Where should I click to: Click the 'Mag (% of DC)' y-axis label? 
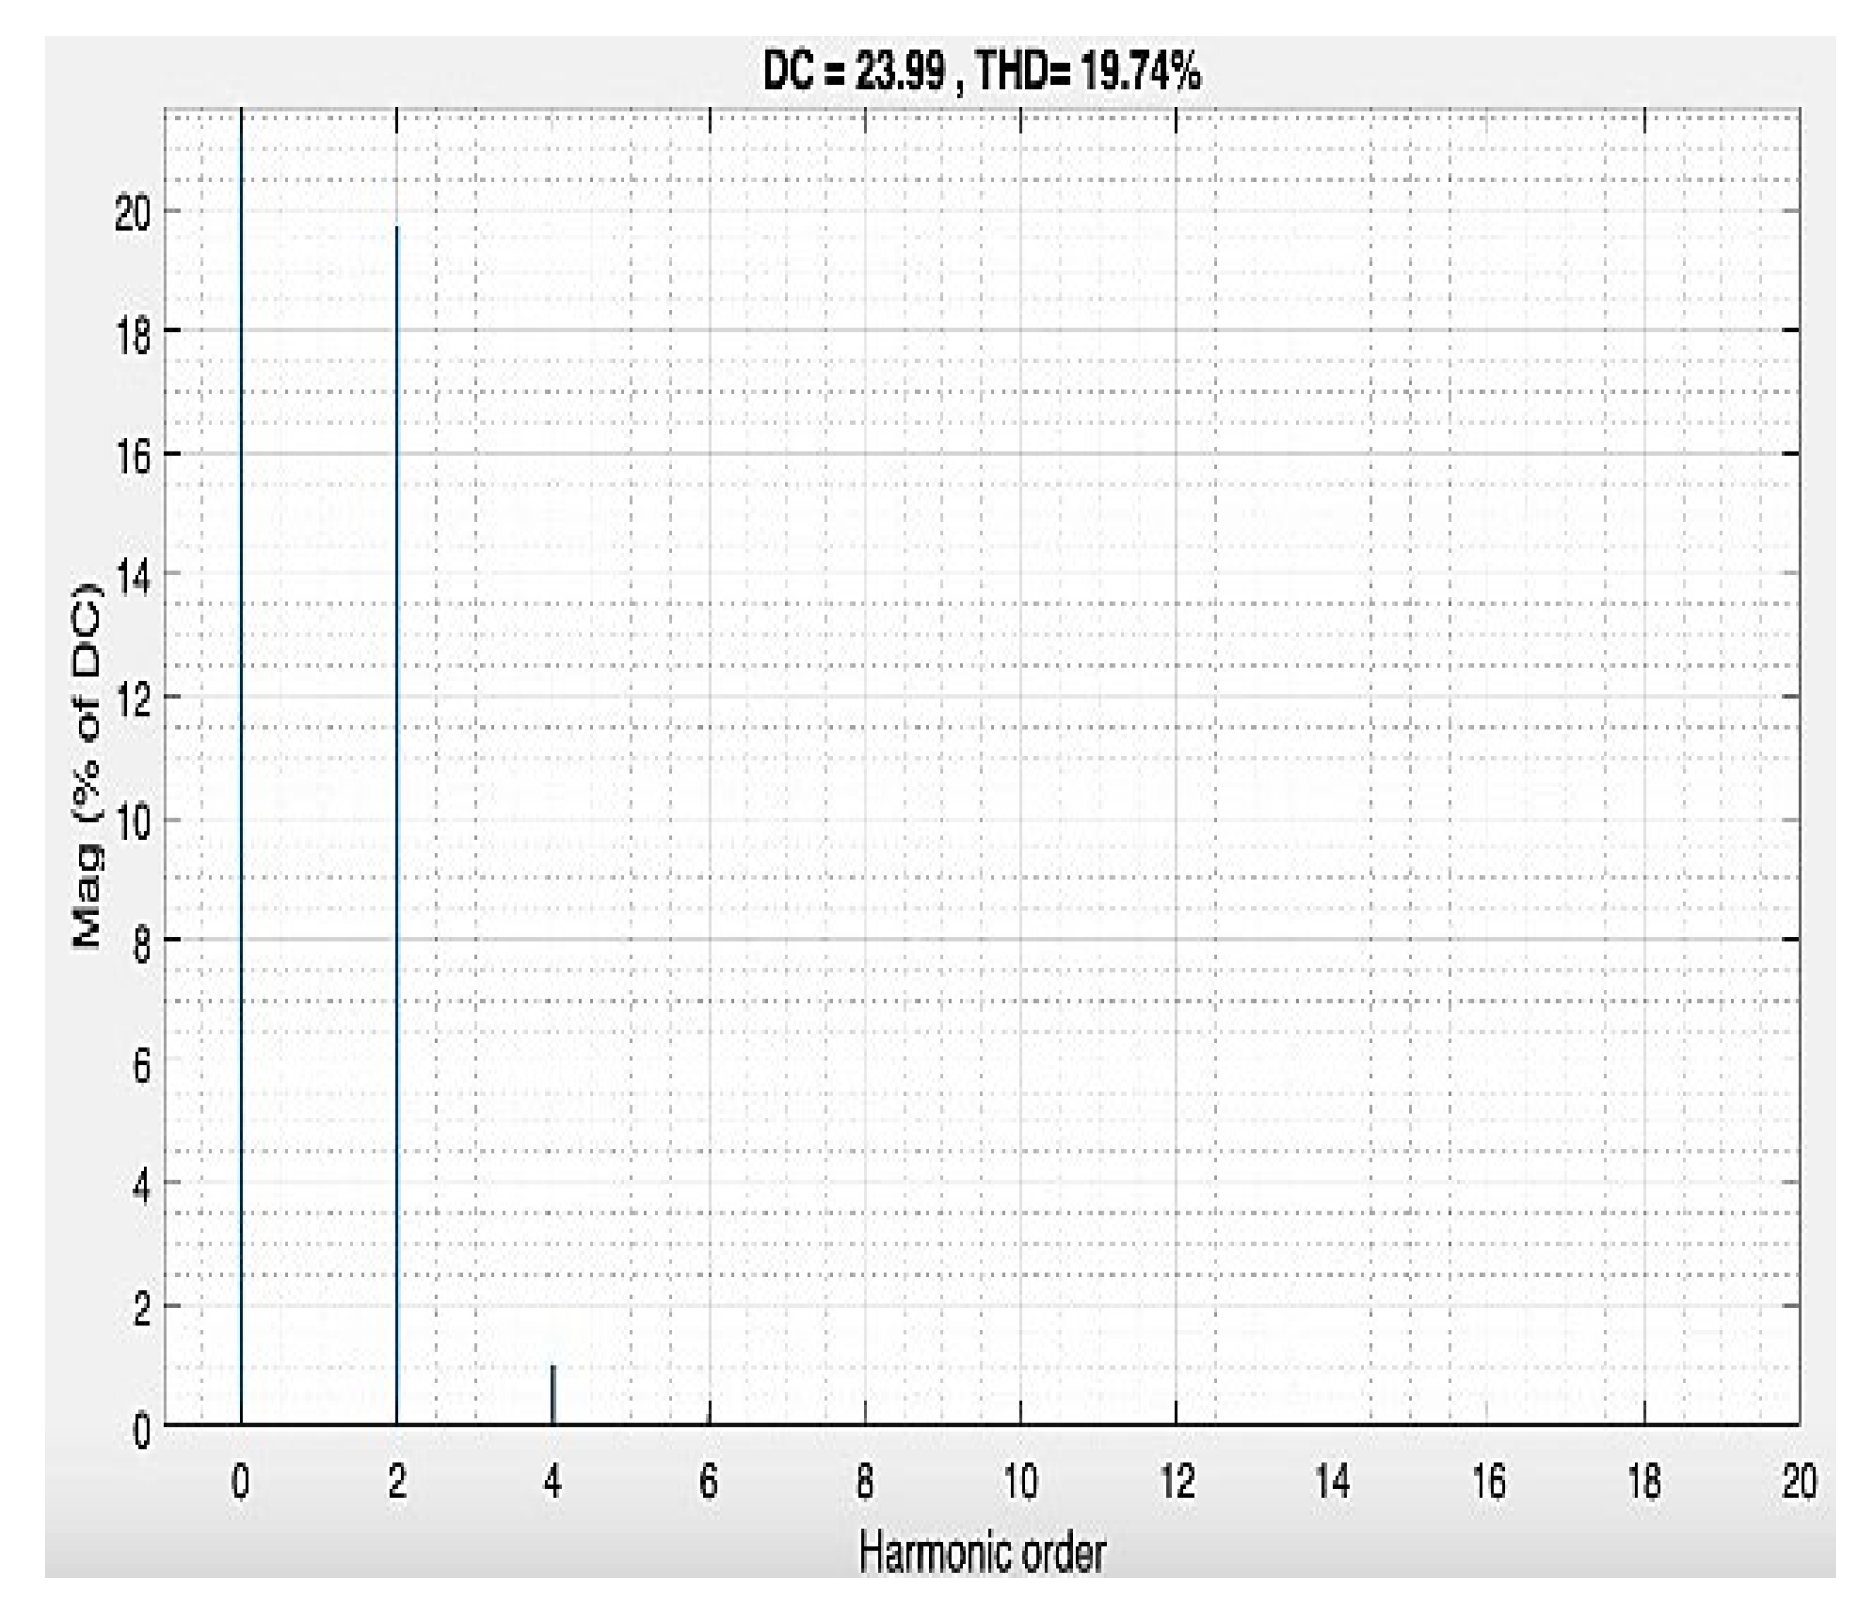point(88,767)
